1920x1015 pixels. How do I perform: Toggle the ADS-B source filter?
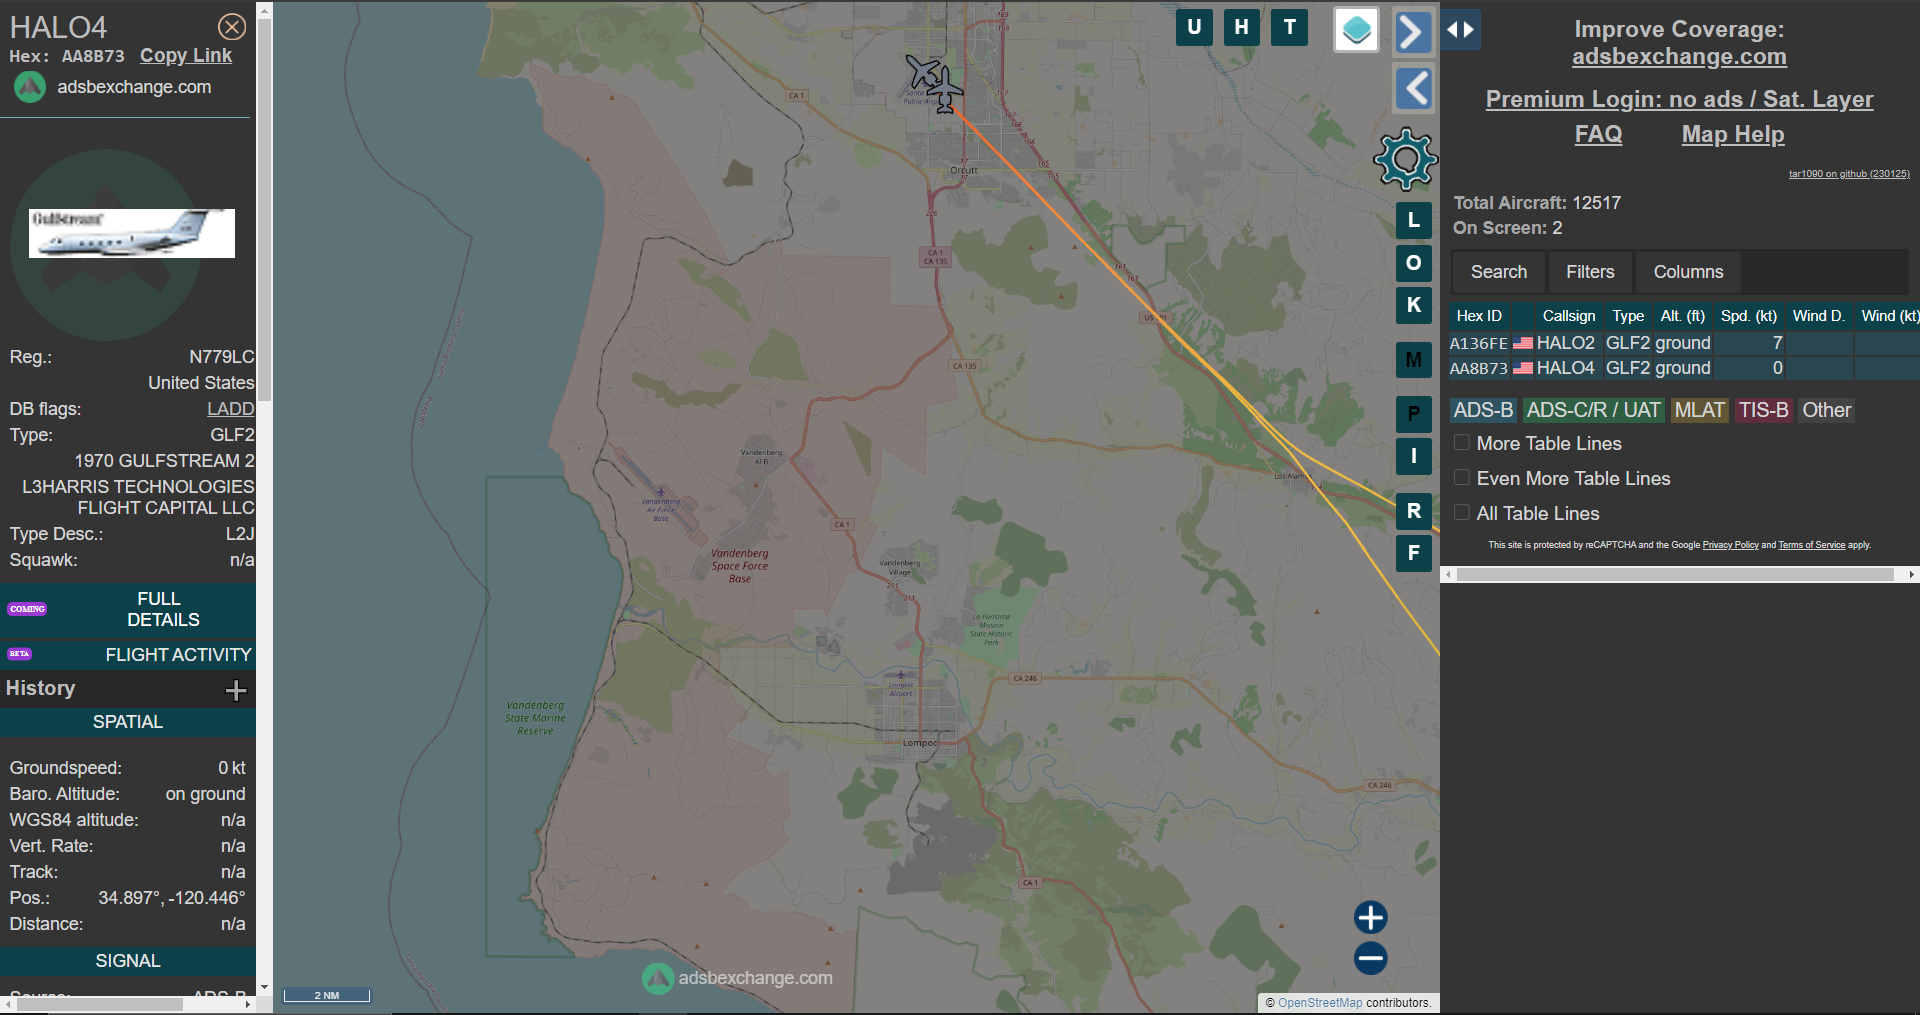click(x=1483, y=410)
